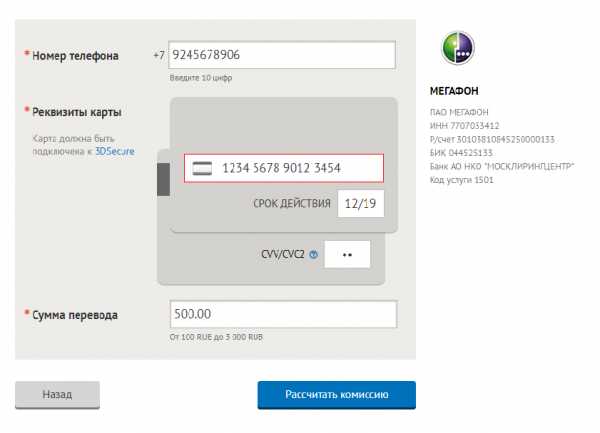
Task: Click the ИНН 7707033412 line
Action: coord(465,126)
